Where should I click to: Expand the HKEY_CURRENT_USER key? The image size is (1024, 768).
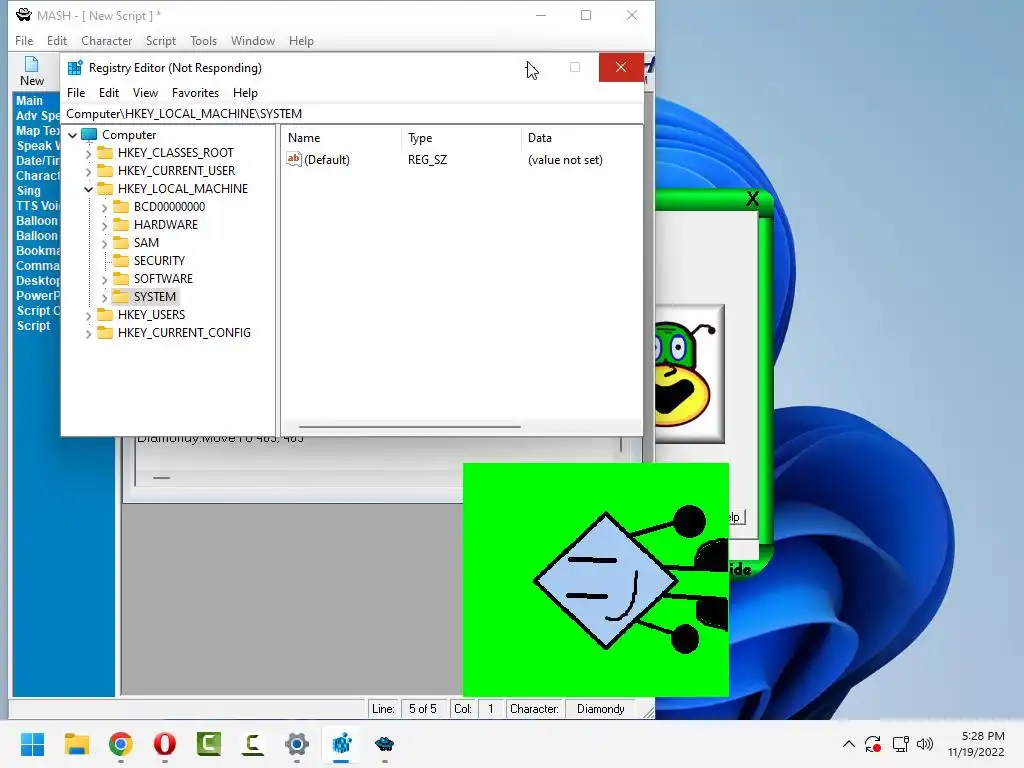tap(88, 171)
